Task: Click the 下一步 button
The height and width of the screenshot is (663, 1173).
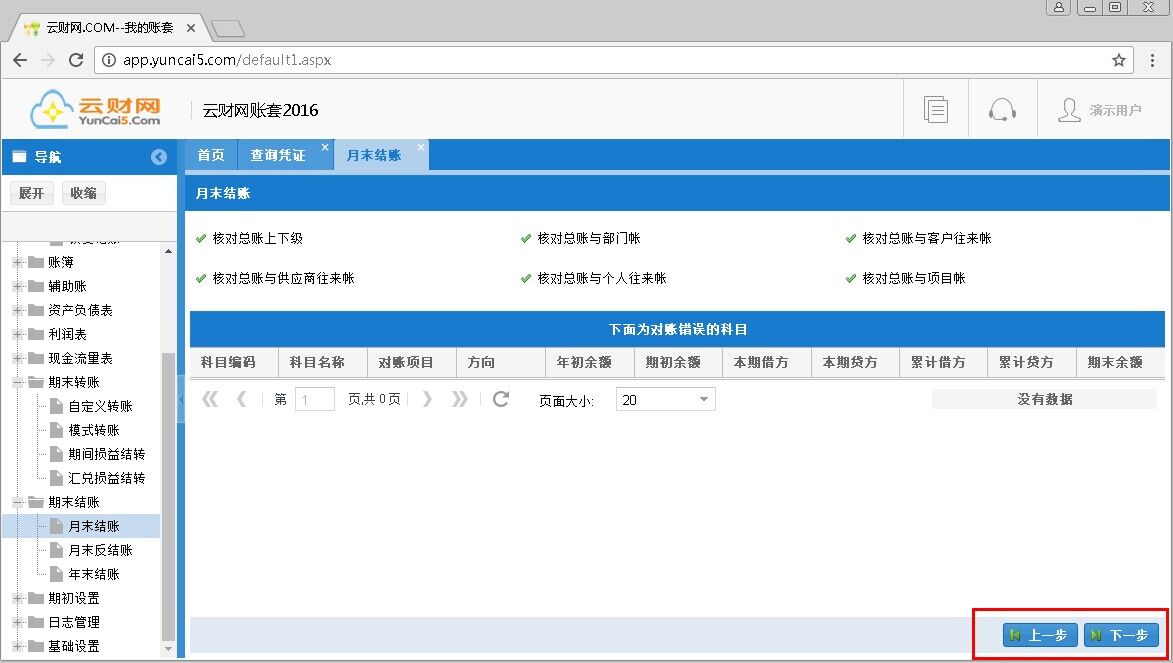Action: [1120, 635]
